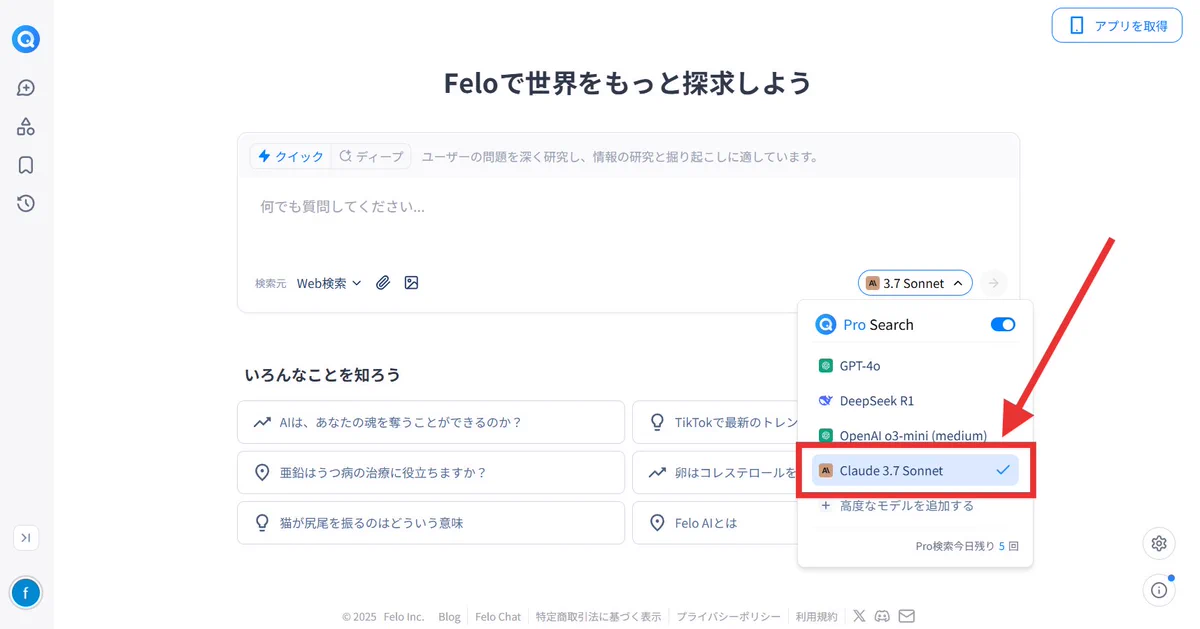Open the X (Twitter) footer icon

pos(859,616)
